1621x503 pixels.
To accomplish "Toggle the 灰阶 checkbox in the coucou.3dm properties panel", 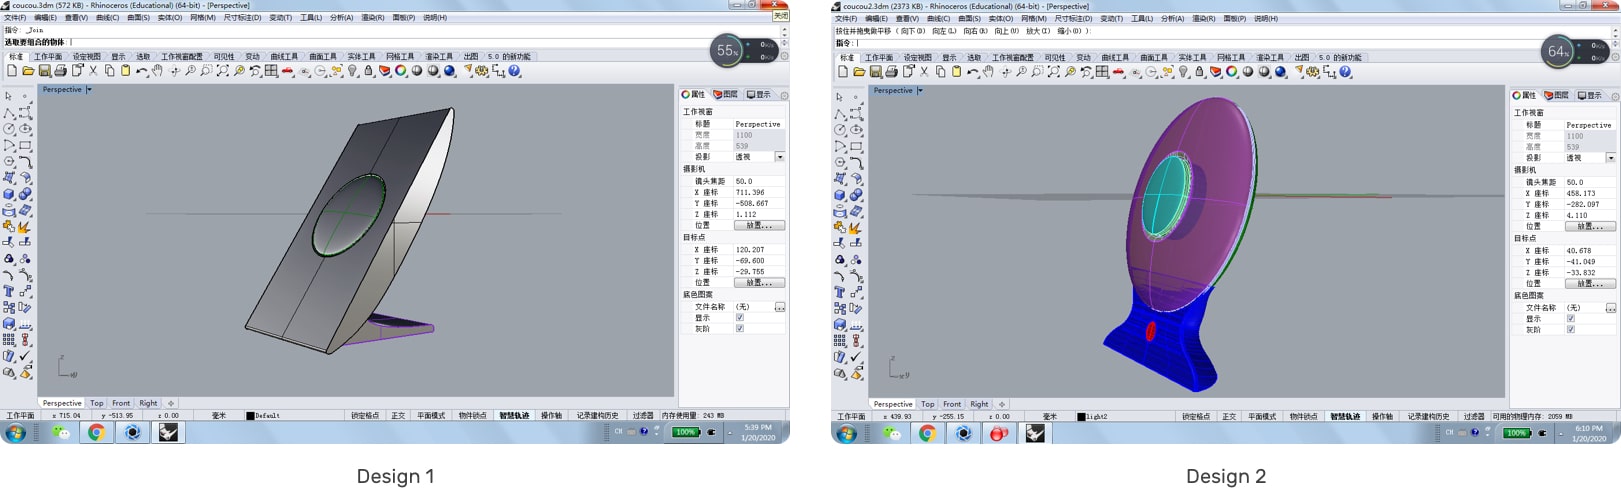I will (x=740, y=328).
